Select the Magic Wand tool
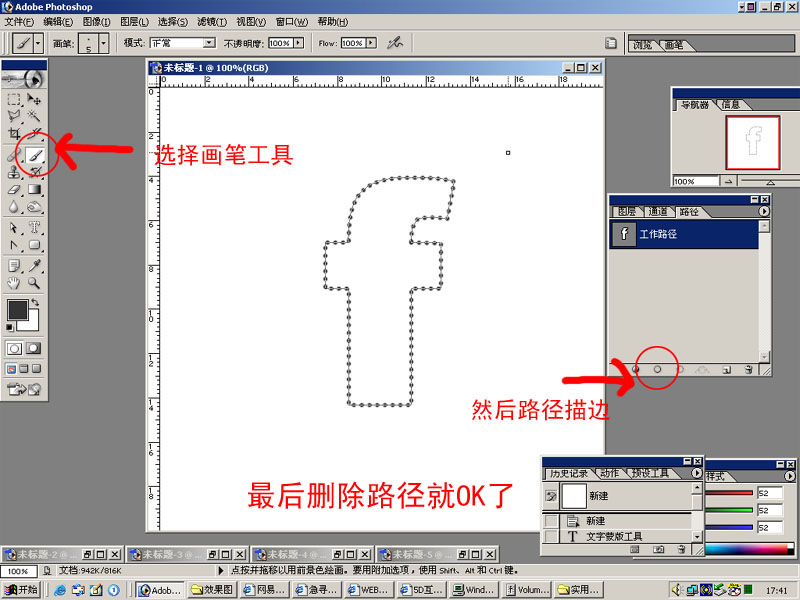This screenshot has width=800, height=600. 34,116
